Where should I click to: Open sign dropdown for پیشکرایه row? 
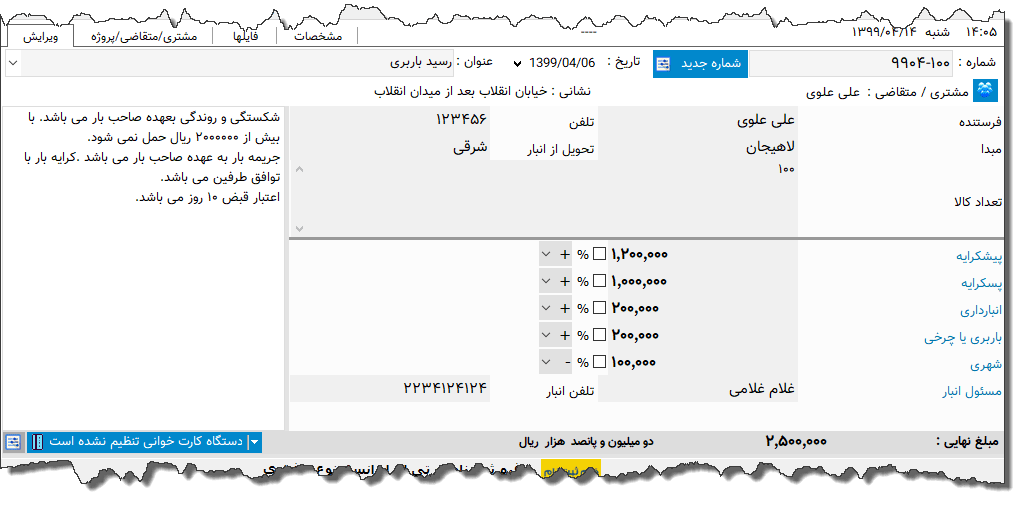point(556,254)
